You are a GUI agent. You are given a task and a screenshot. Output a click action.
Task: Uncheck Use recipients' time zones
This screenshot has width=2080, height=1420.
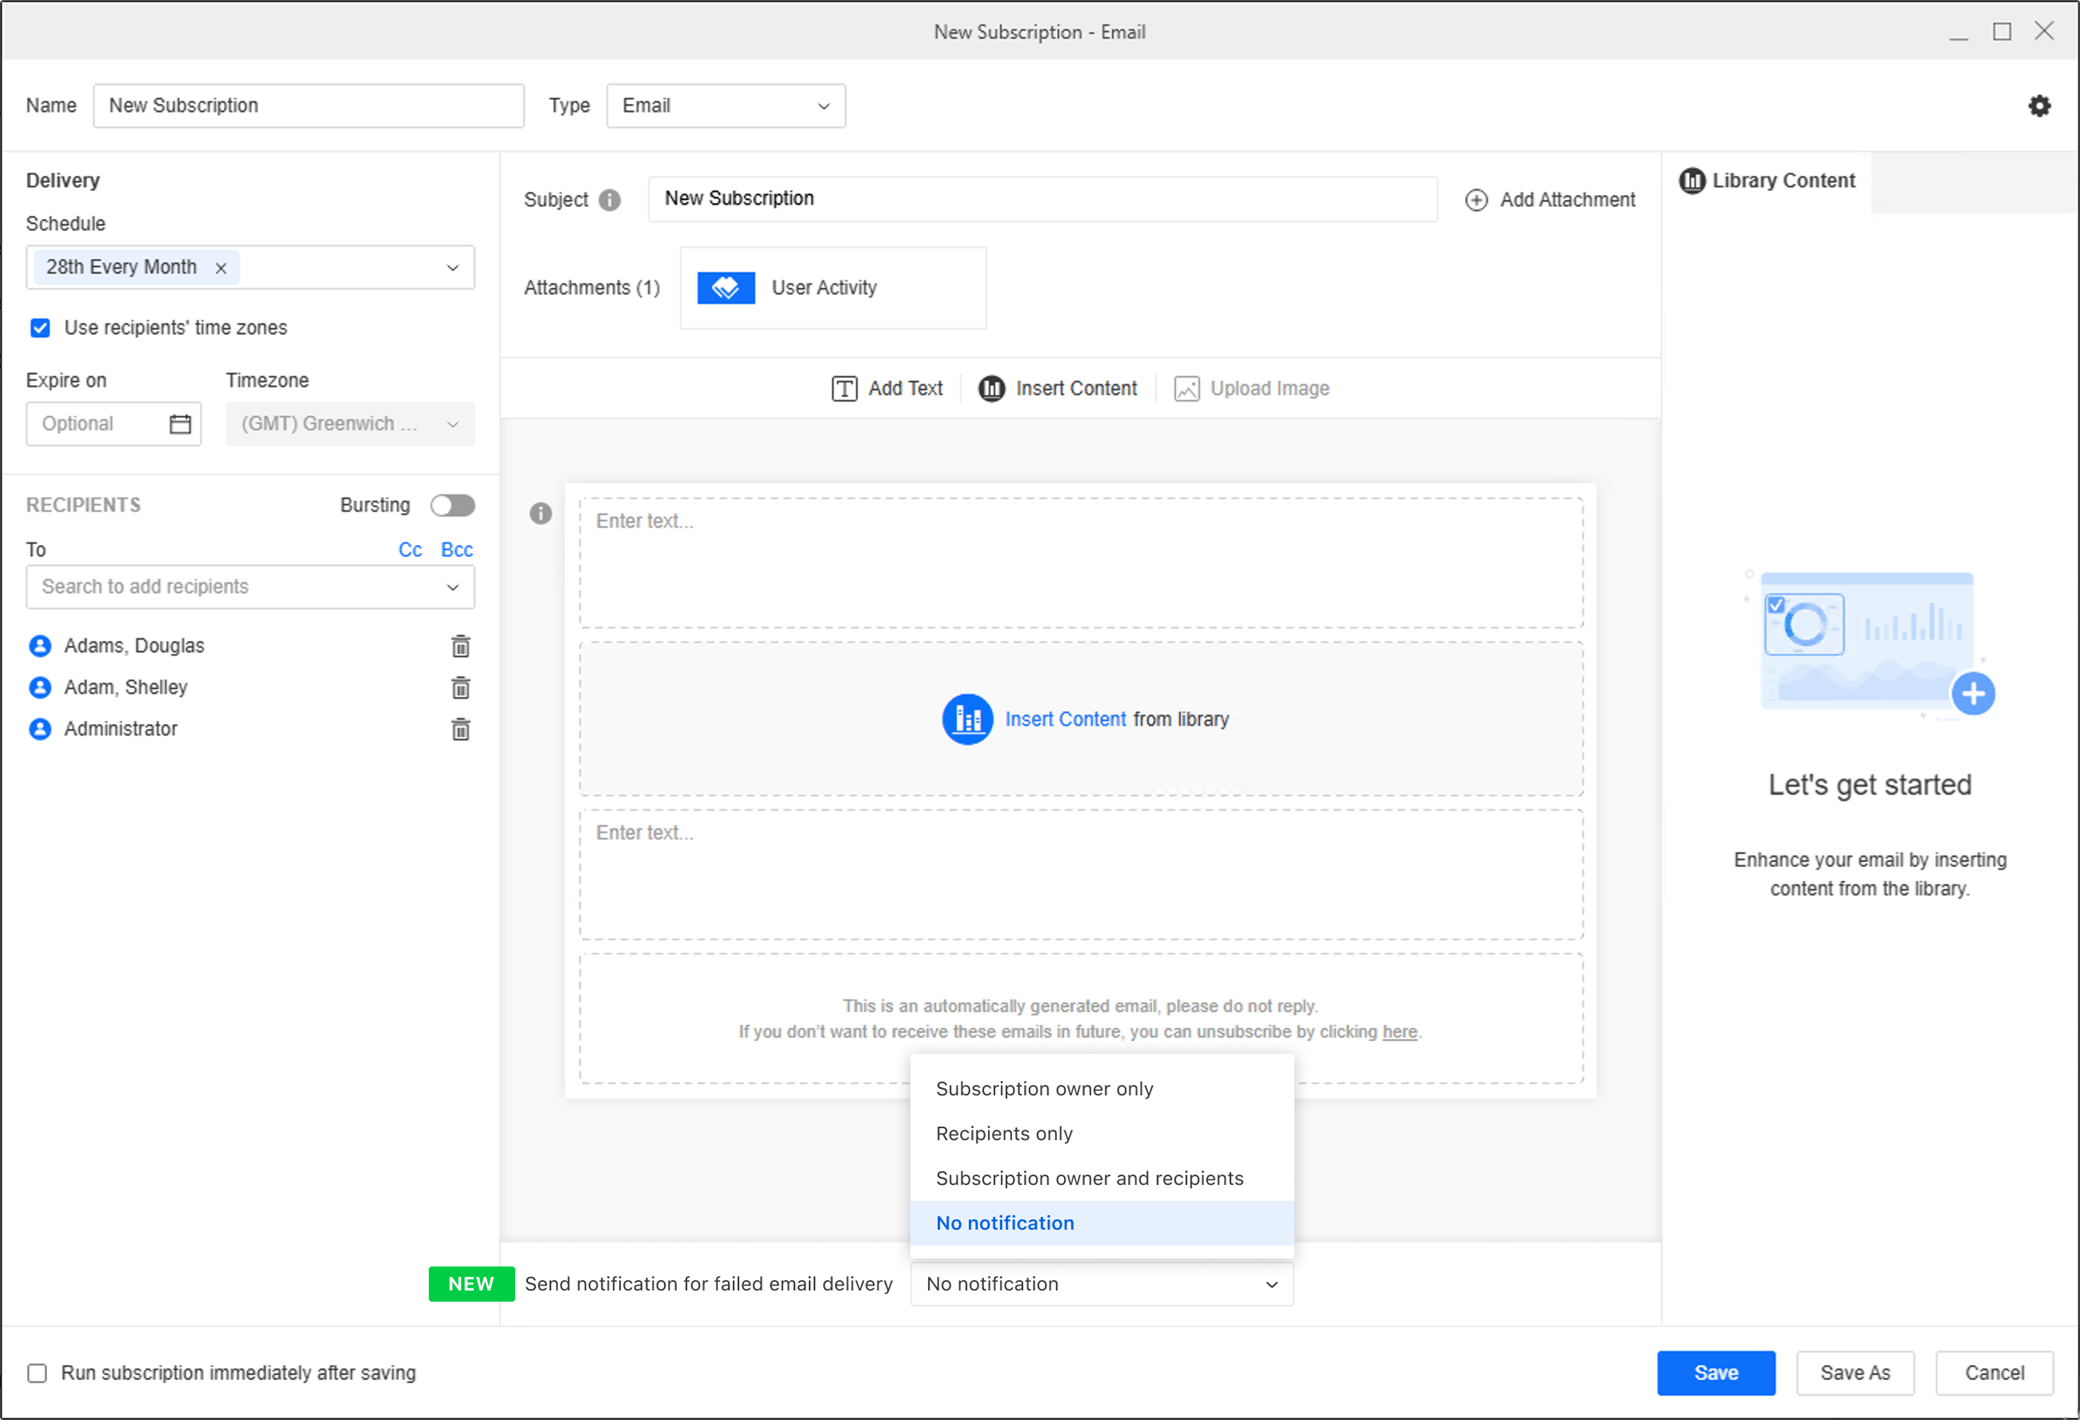[40, 328]
